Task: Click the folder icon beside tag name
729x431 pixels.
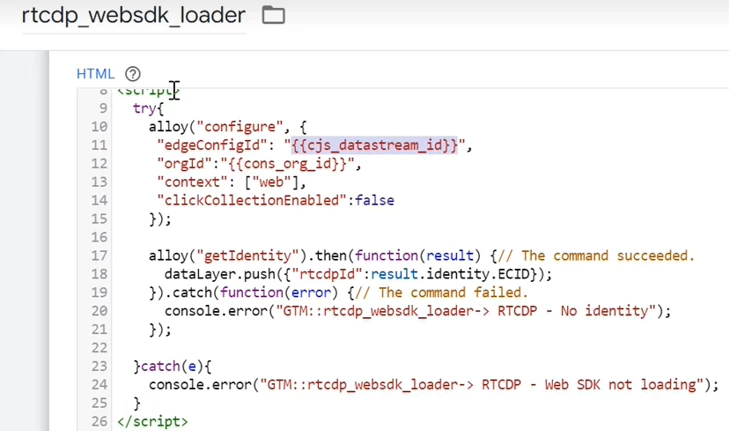Action: point(273,15)
